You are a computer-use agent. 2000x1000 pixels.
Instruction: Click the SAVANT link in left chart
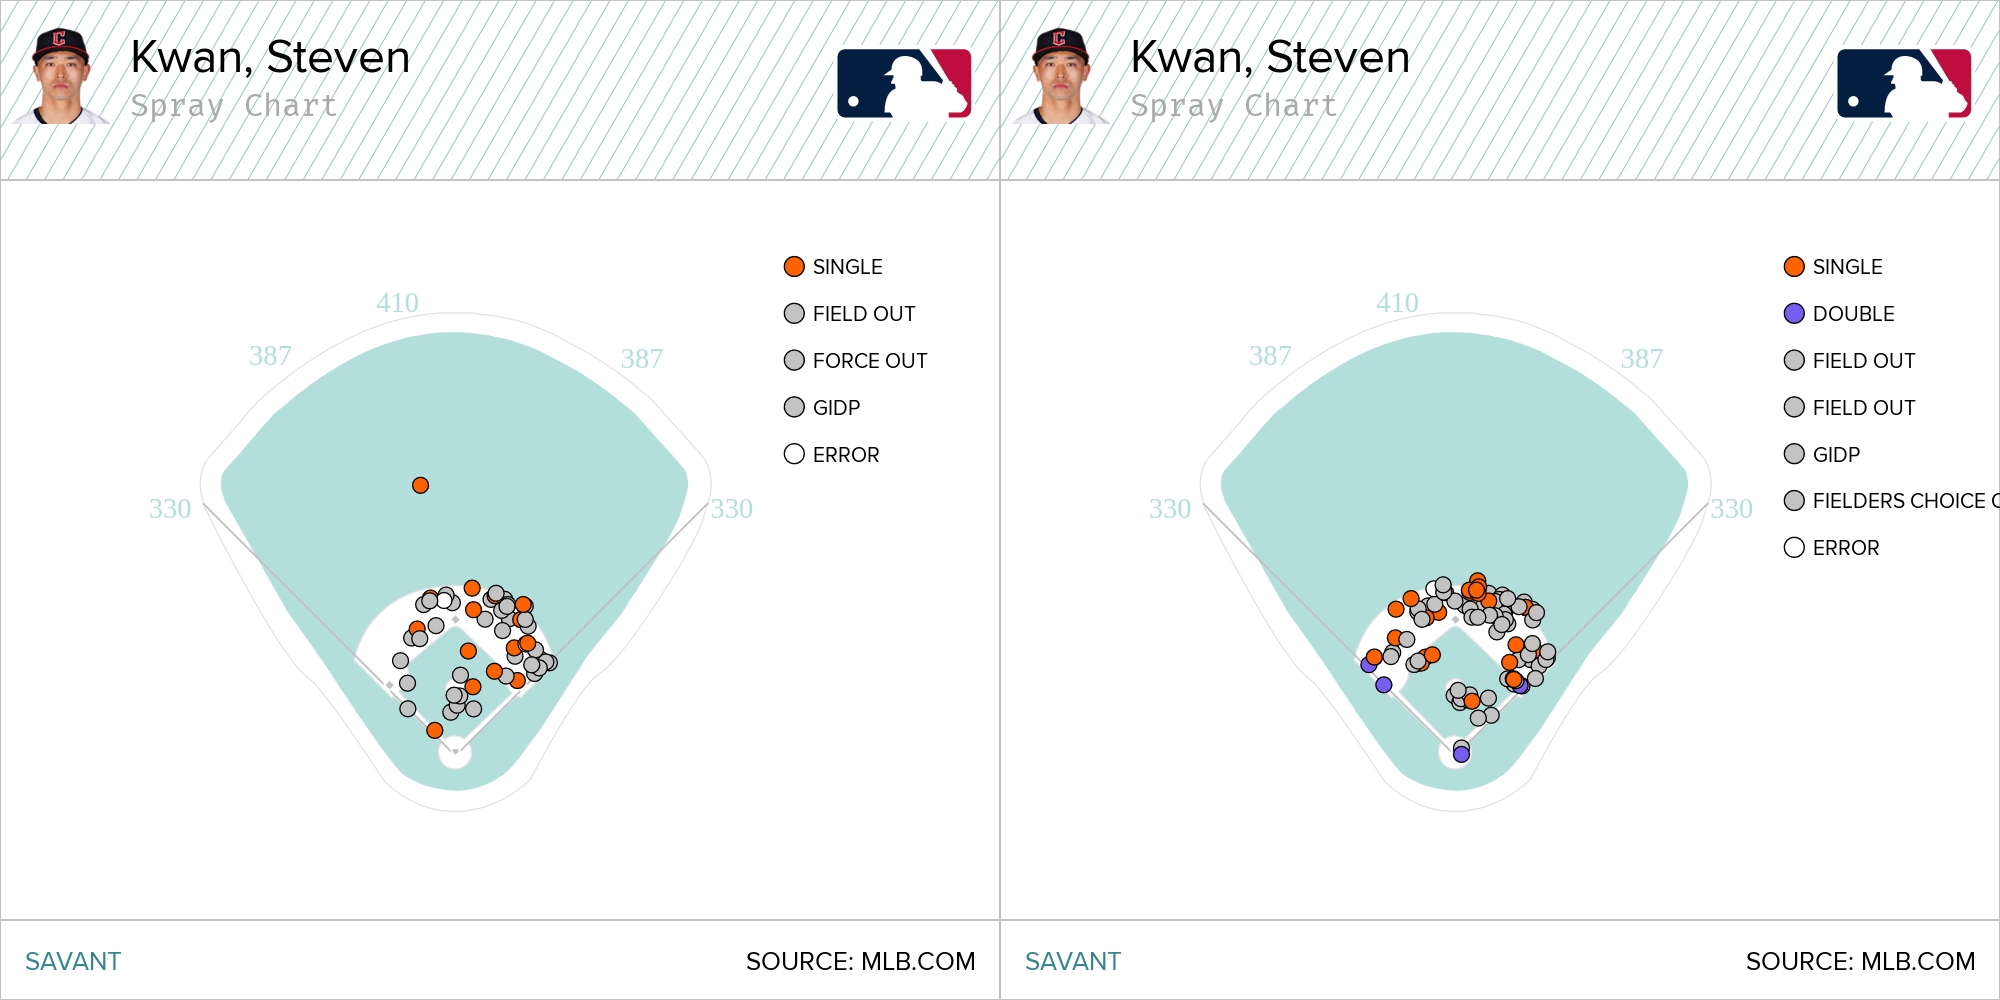pos(73,962)
